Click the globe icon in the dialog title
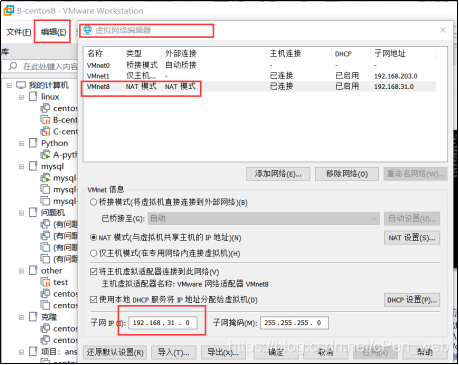The width and height of the screenshot is (459, 365). [x=87, y=30]
